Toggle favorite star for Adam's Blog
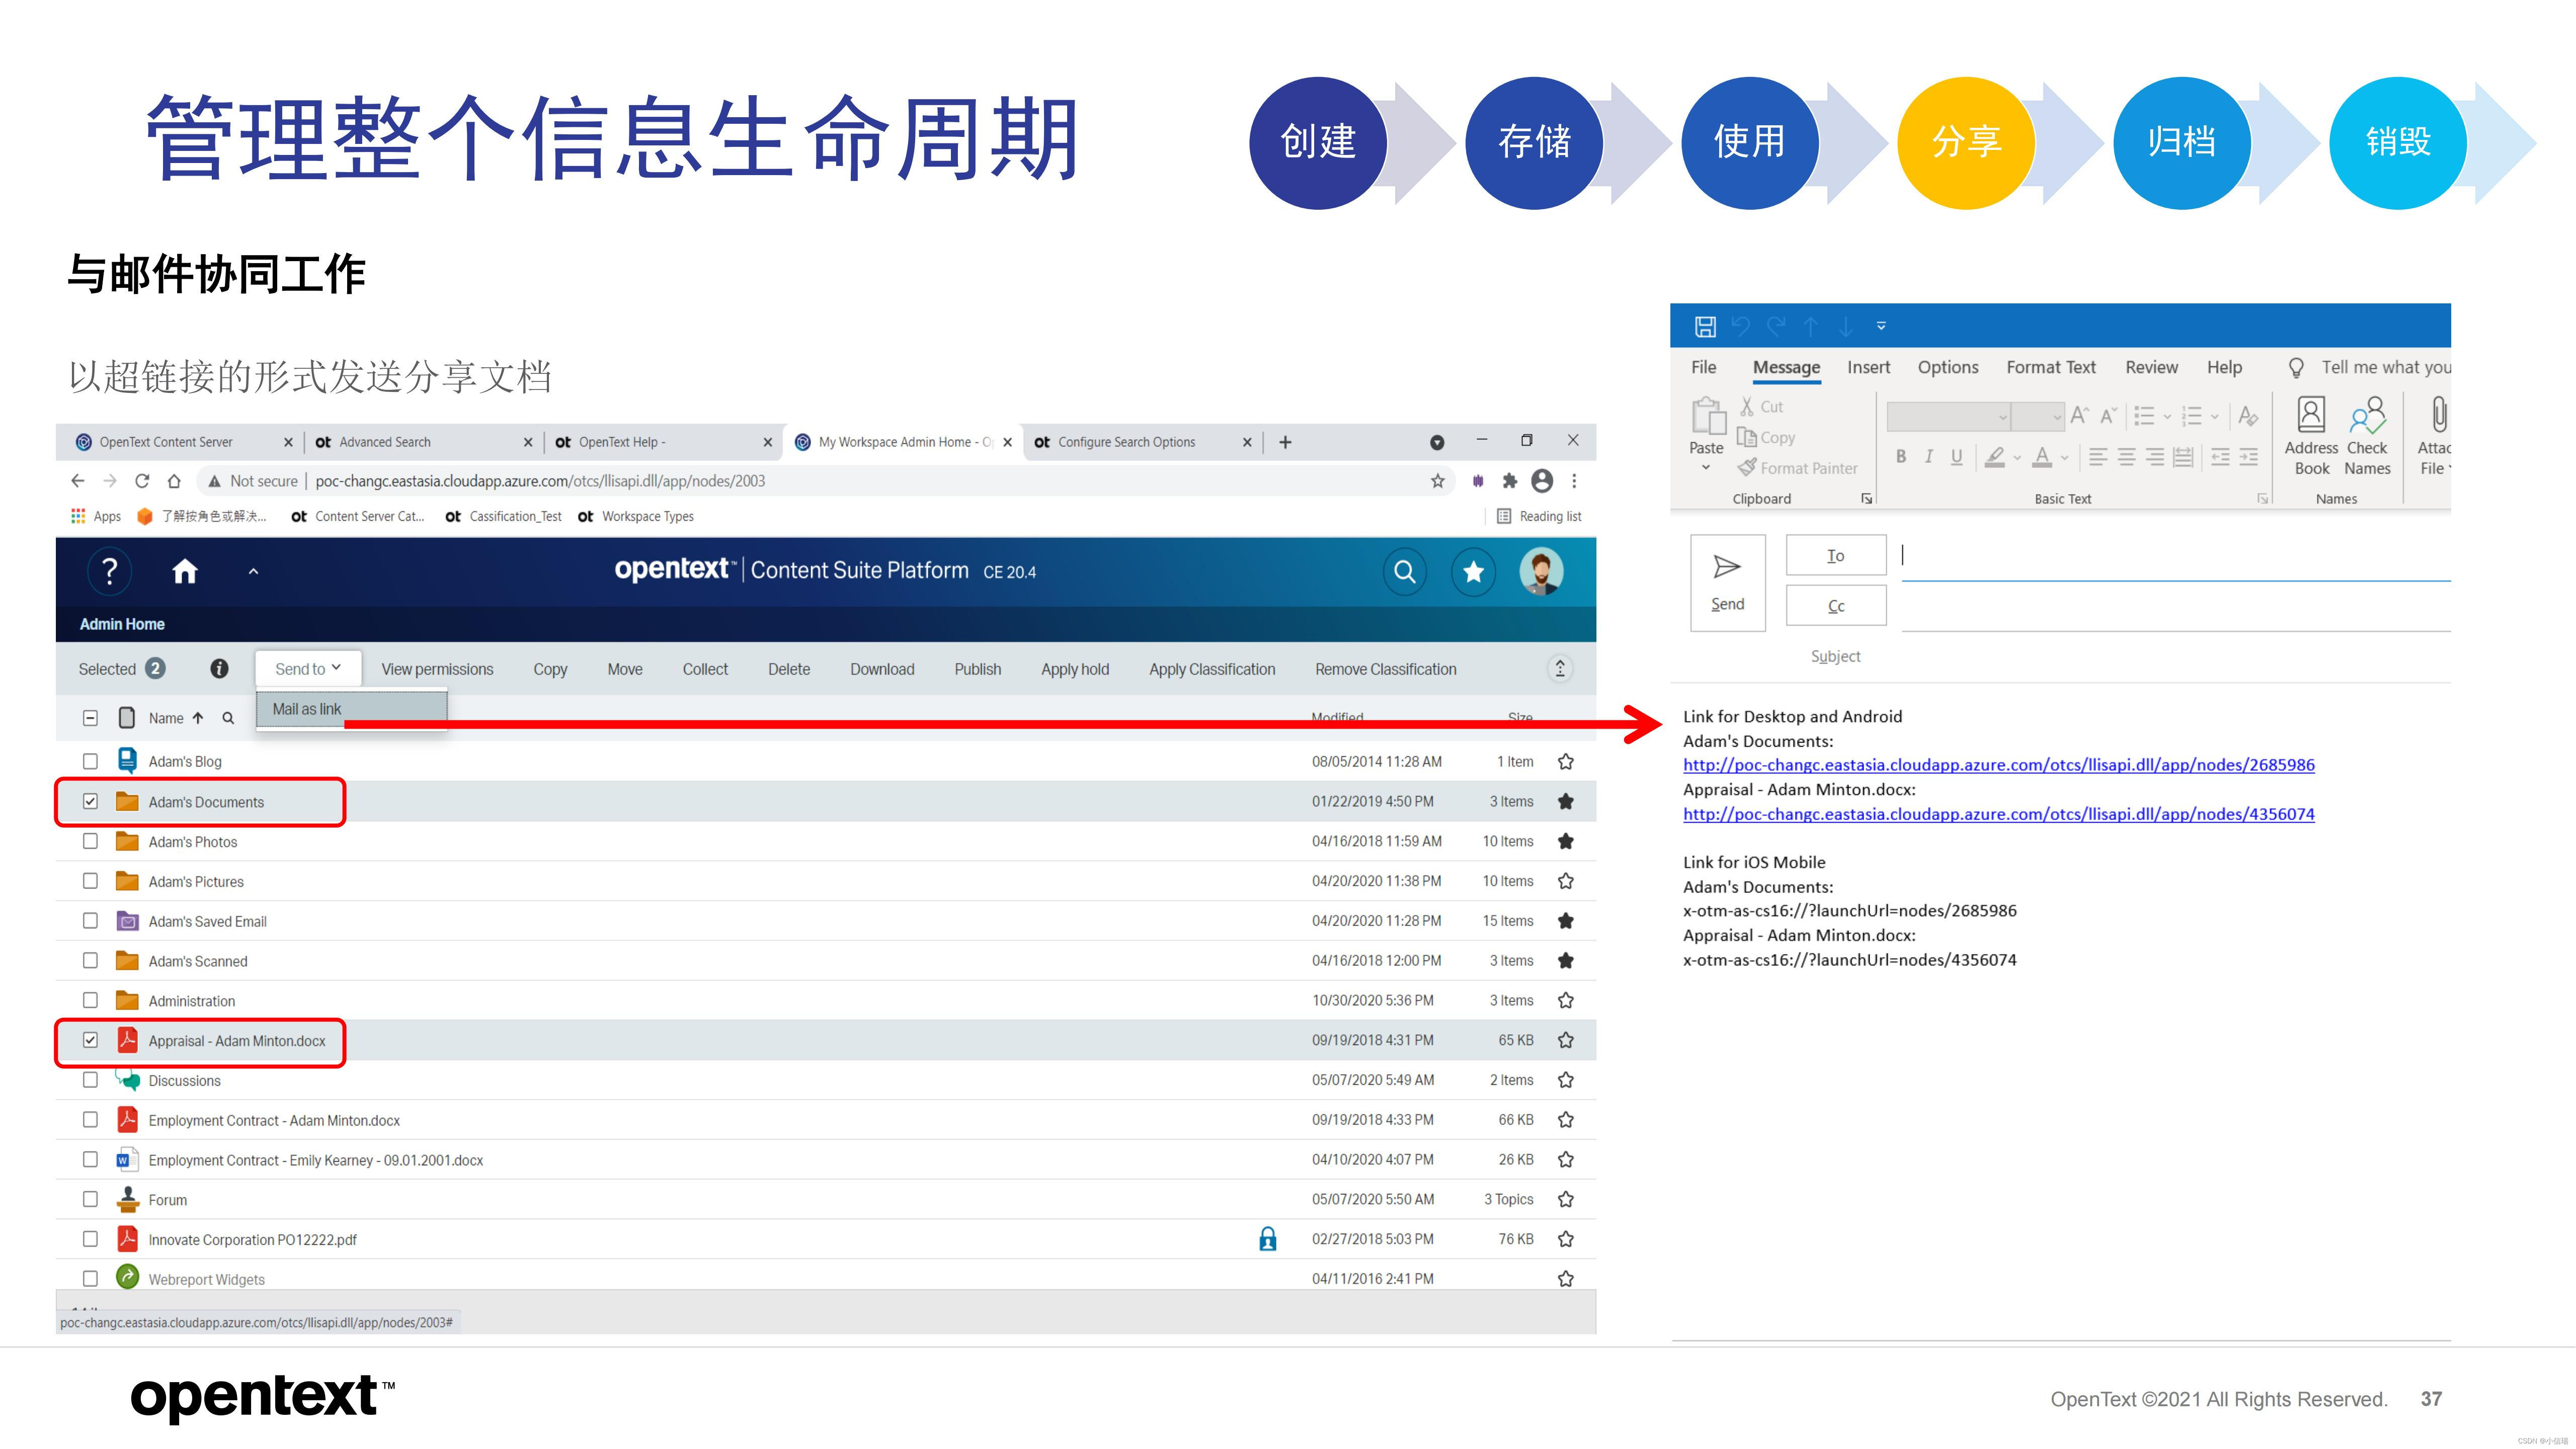 click(x=1566, y=762)
